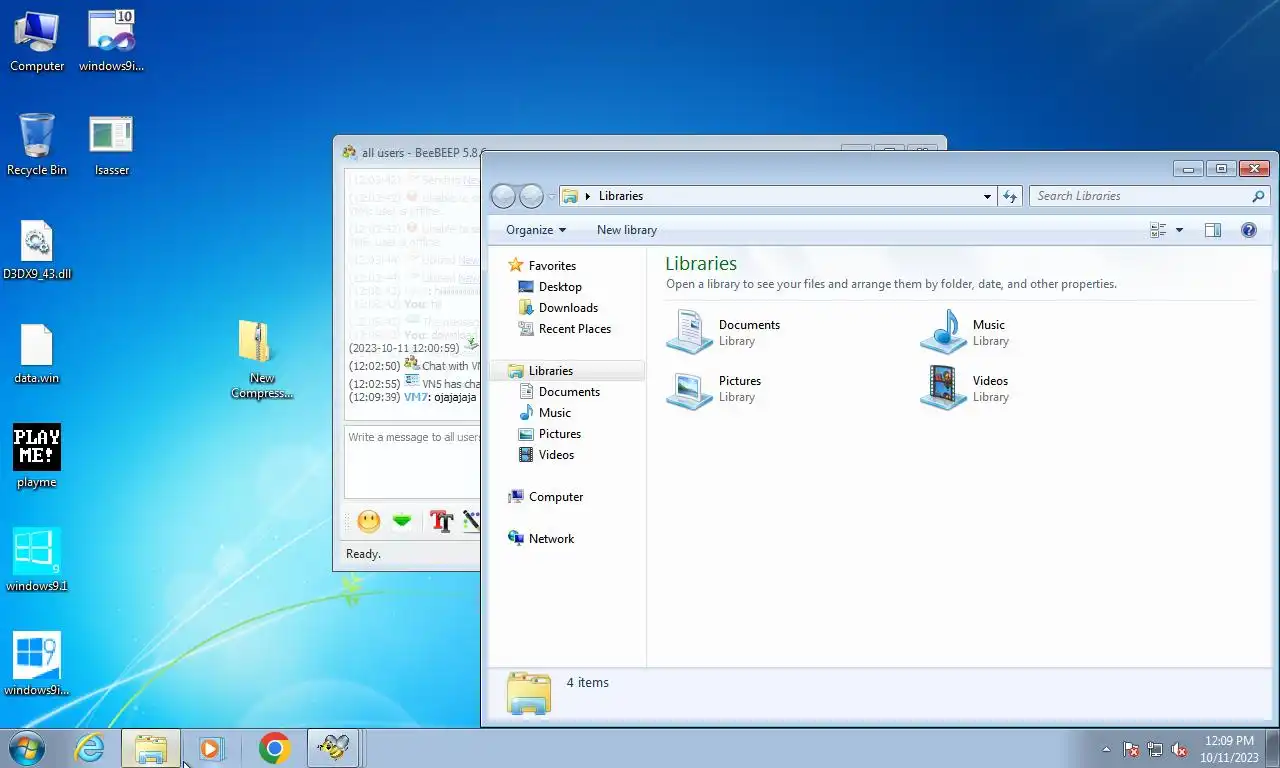The width and height of the screenshot is (1280, 768).
Task: Open the Computer desktop icon
Action: coord(37,42)
